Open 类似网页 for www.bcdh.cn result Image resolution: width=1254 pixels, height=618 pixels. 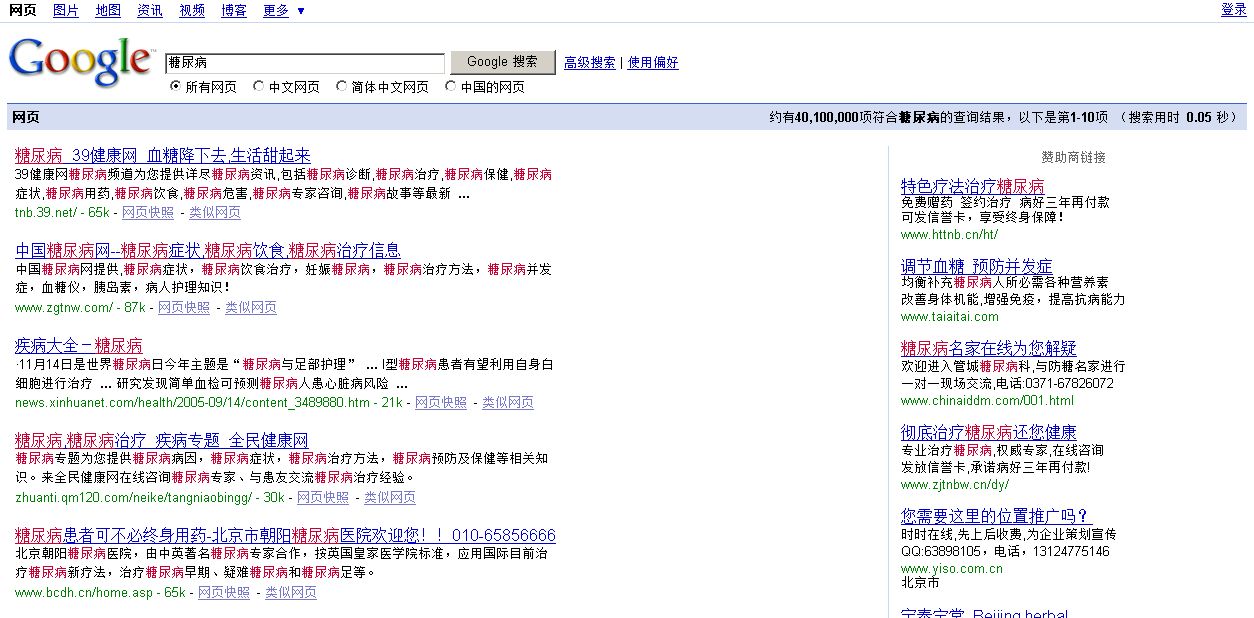click(x=291, y=593)
